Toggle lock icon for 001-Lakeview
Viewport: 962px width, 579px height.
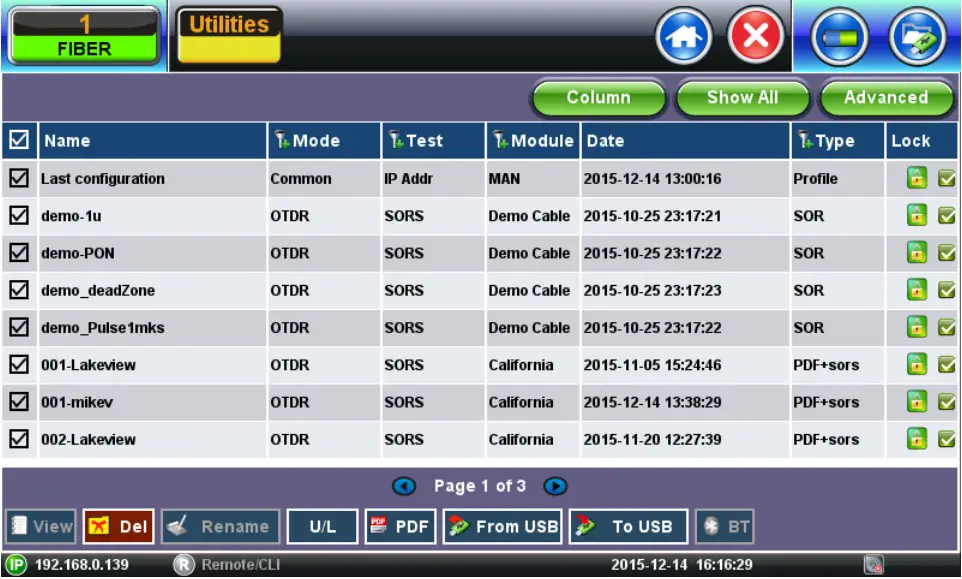[x=917, y=365]
